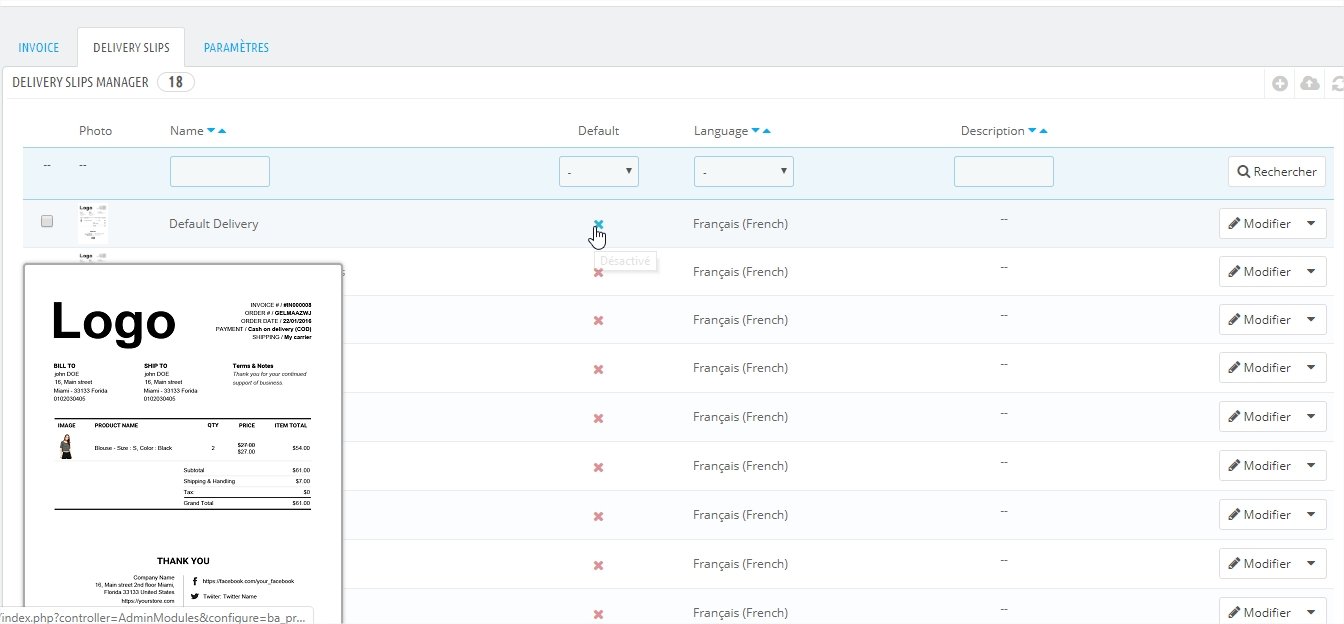The width and height of the screenshot is (1344, 624).
Task: Open the Default Delivery template thumbnail
Action: point(93,224)
